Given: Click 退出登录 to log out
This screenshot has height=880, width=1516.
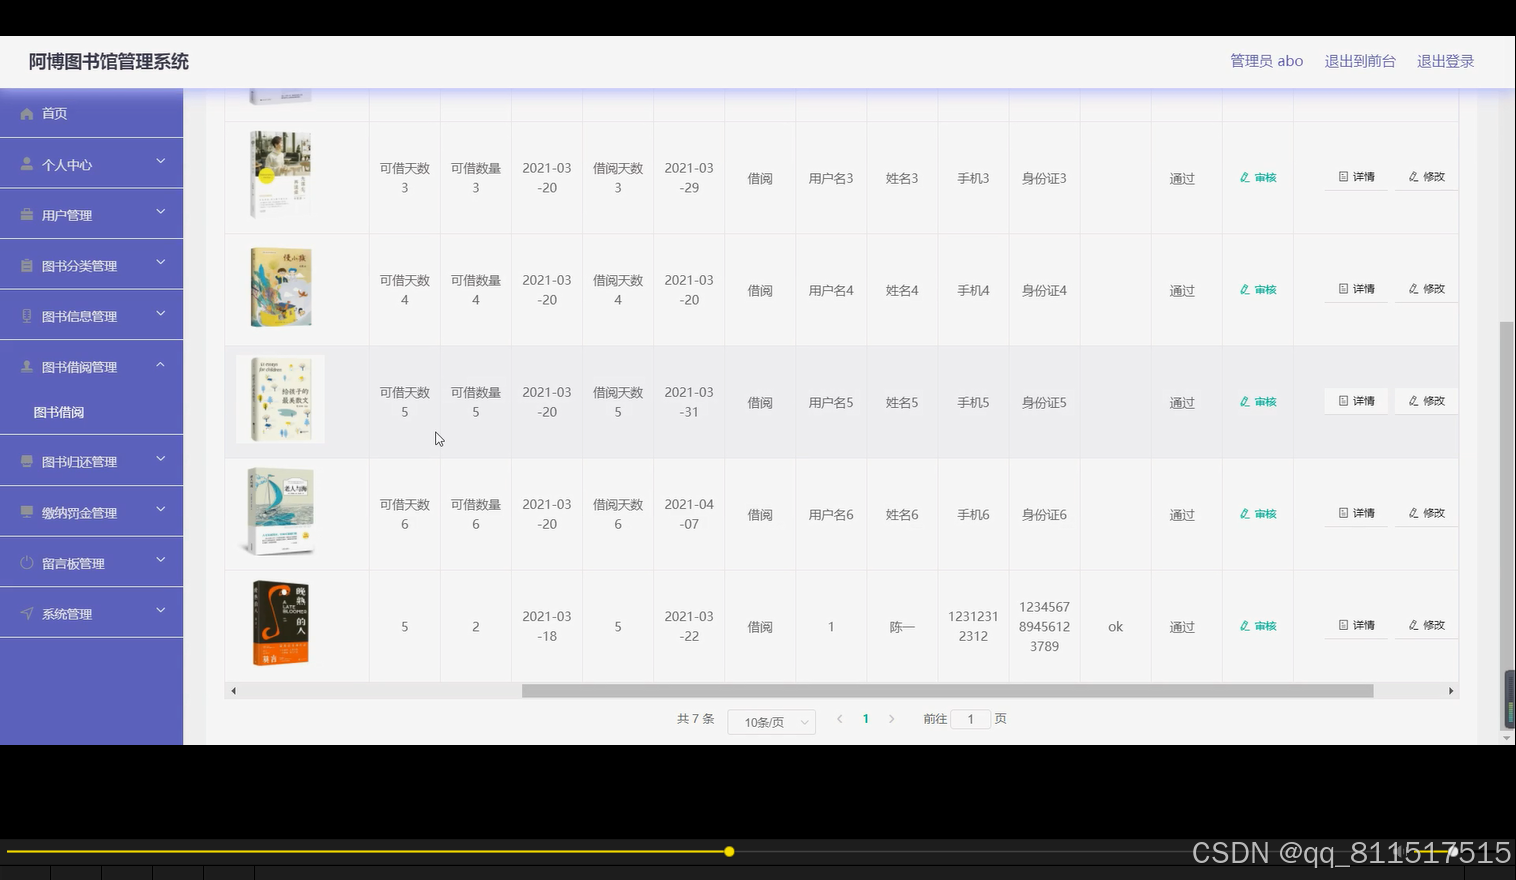Looking at the screenshot, I should click(1445, 61).
